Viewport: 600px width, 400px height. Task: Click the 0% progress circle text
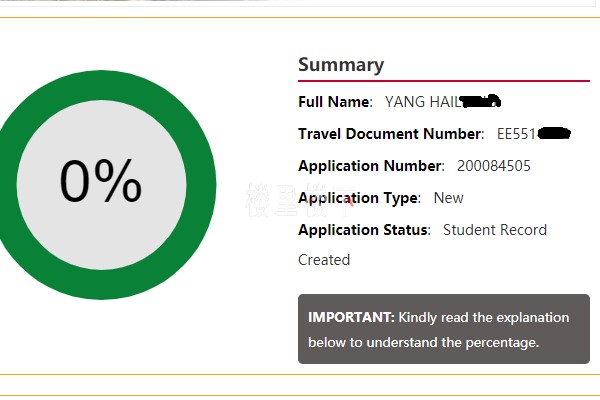coord(100,181)
